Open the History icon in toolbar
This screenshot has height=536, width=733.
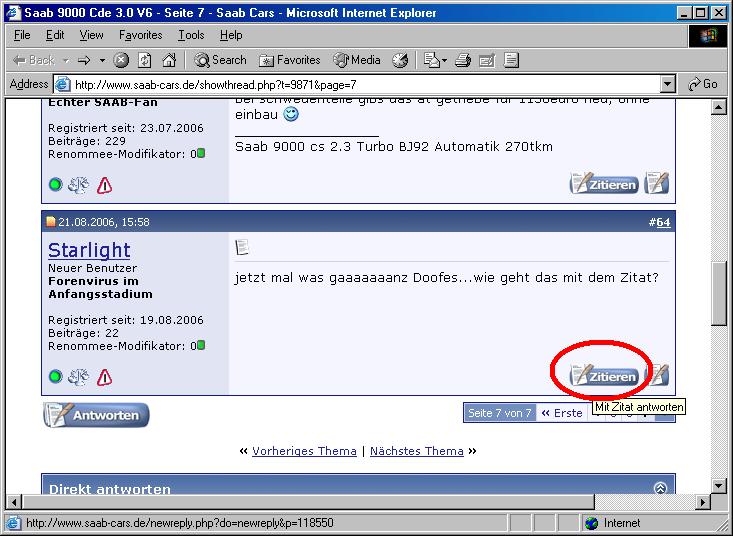pyautogui.click(x=400, y=60)
